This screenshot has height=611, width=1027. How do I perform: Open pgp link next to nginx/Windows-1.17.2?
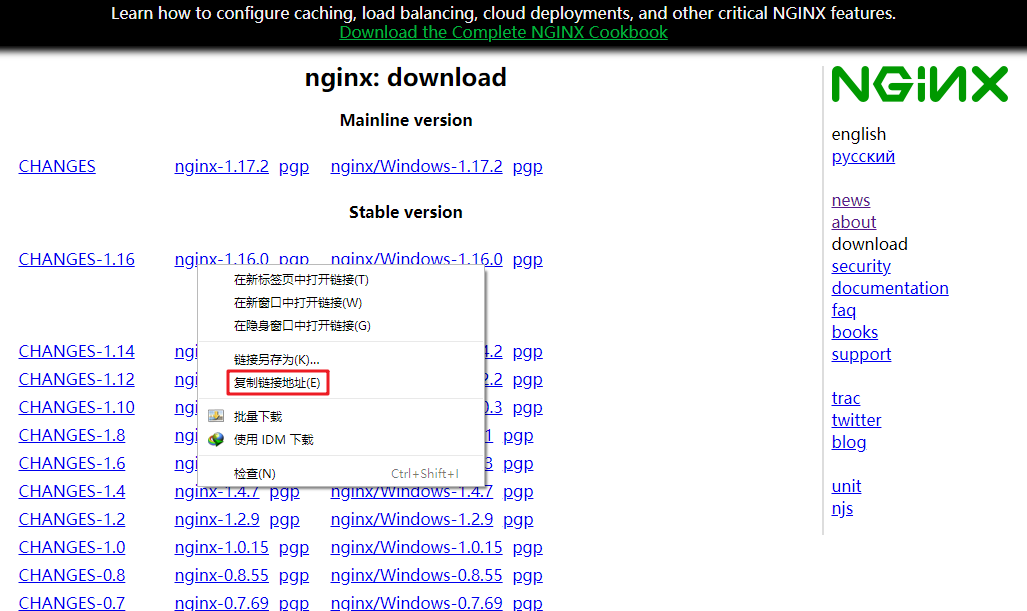click(527, 166)
